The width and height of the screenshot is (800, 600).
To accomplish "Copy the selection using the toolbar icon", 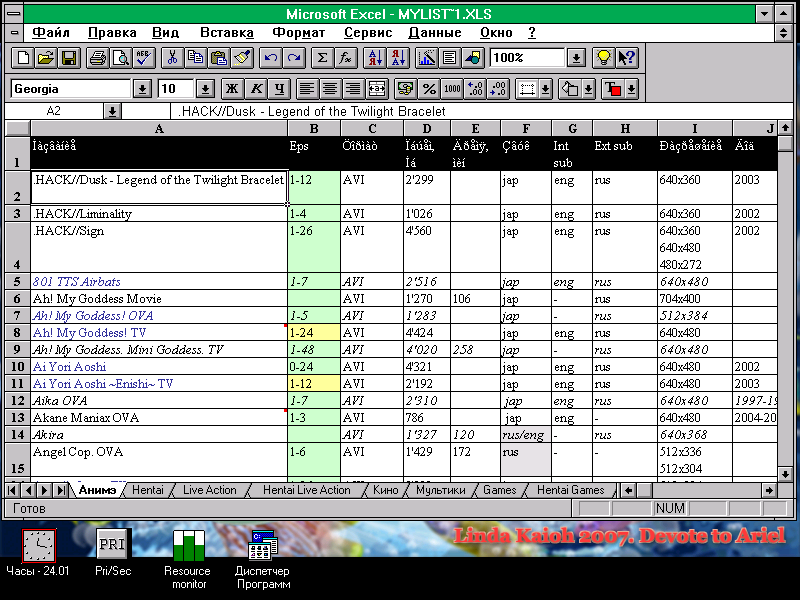I will [x=195, y=58].
